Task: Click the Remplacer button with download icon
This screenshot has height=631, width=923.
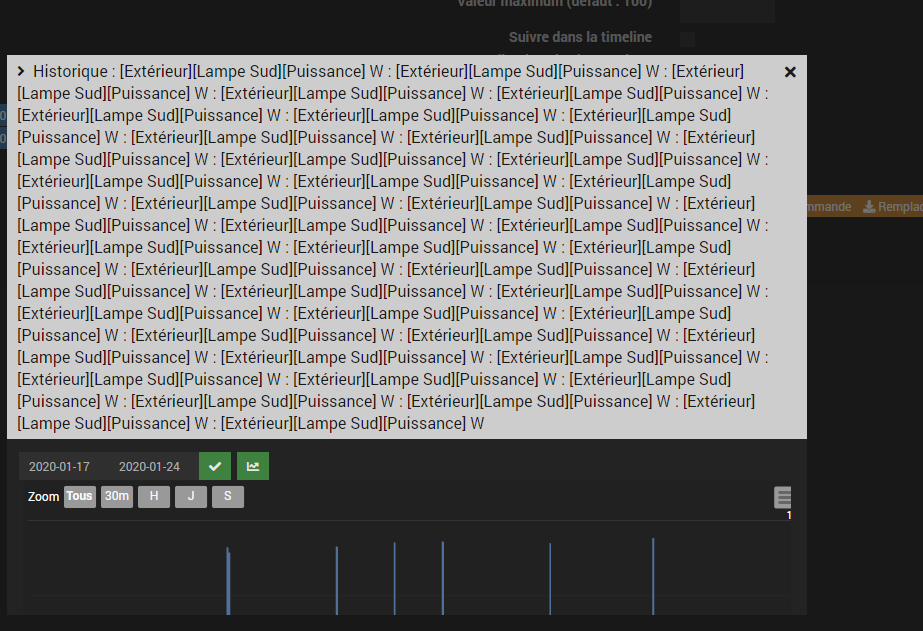Action: [x=891, y=207]
